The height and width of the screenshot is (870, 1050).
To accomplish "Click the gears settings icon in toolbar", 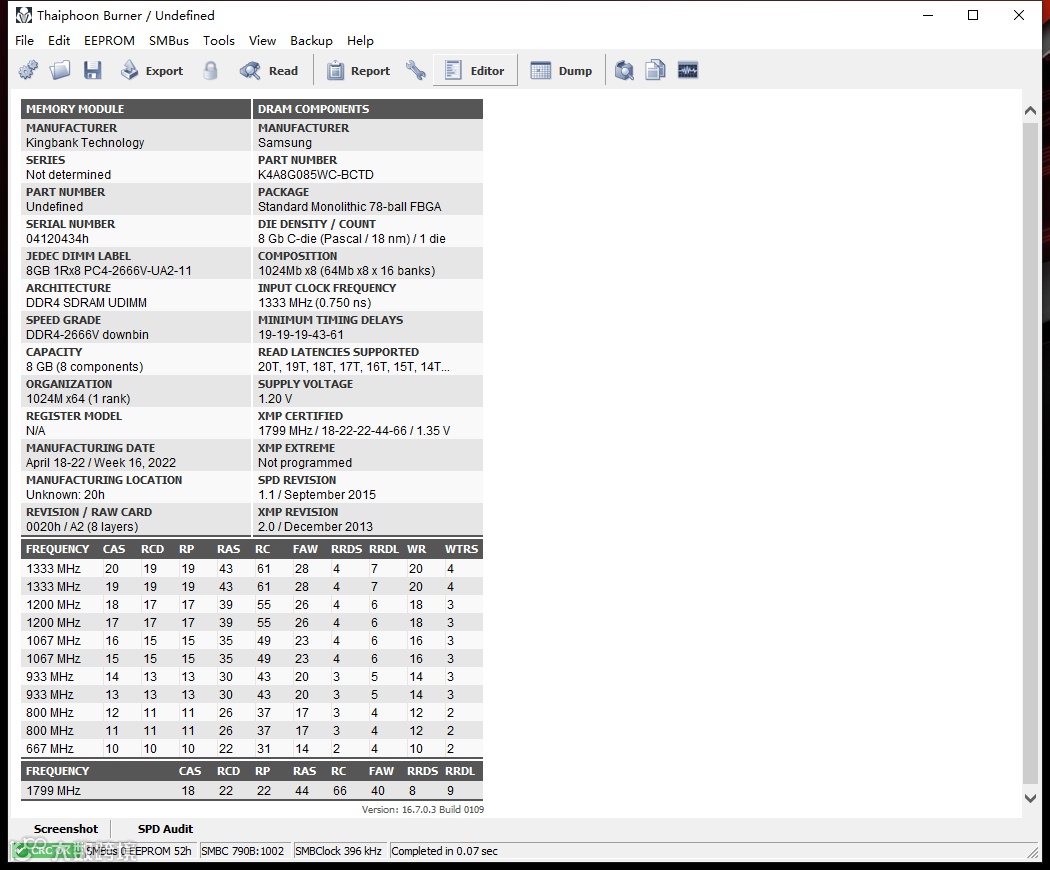I will (28, 70).
